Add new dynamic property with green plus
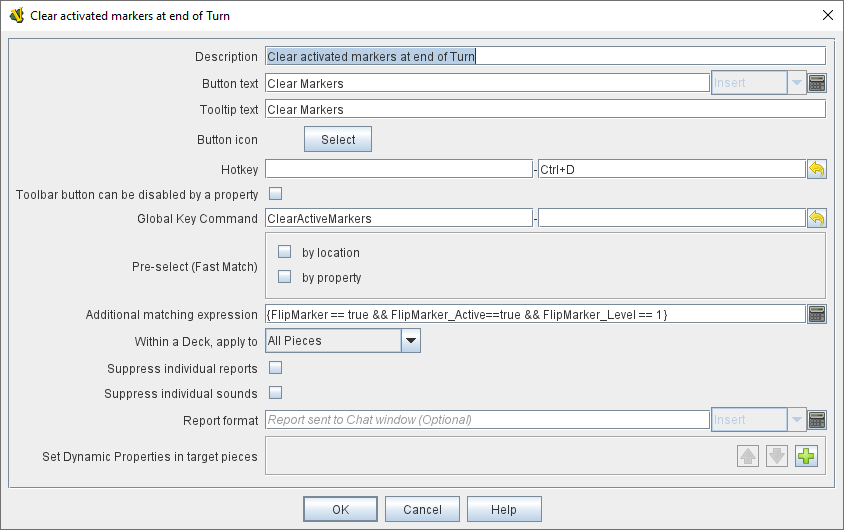This screenshot has width=844, height=530. click(806, 457)
